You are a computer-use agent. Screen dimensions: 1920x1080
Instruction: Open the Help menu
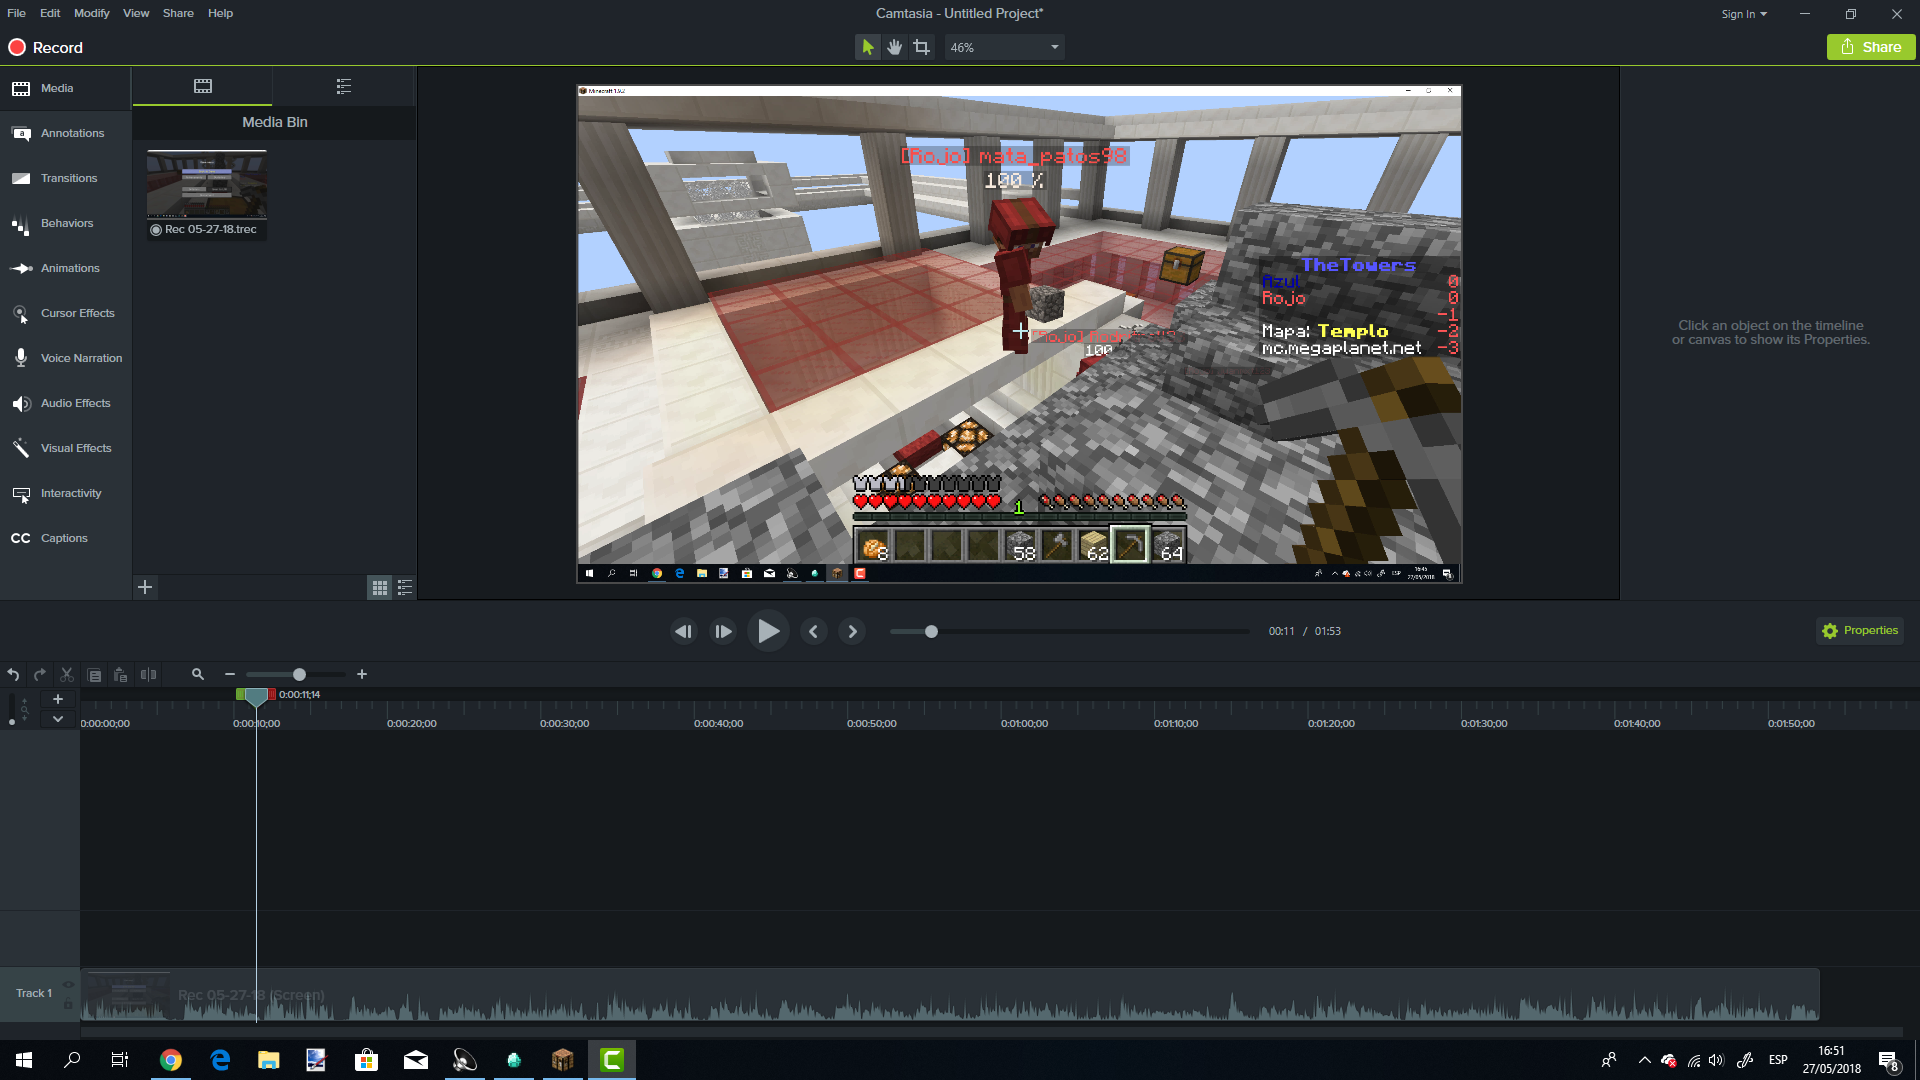[x=220, y=13]
